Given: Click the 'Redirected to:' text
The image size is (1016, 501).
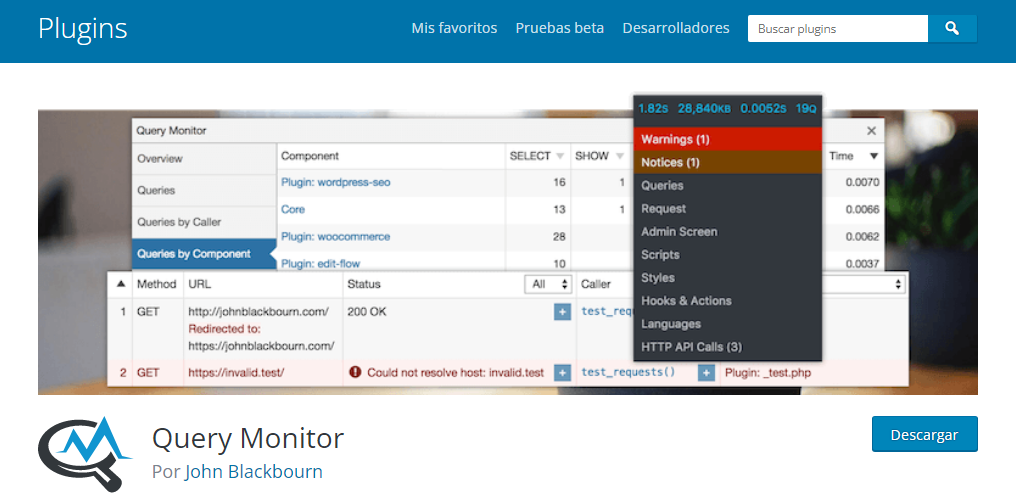Looking at the screenshot, I should pos(224,329).
